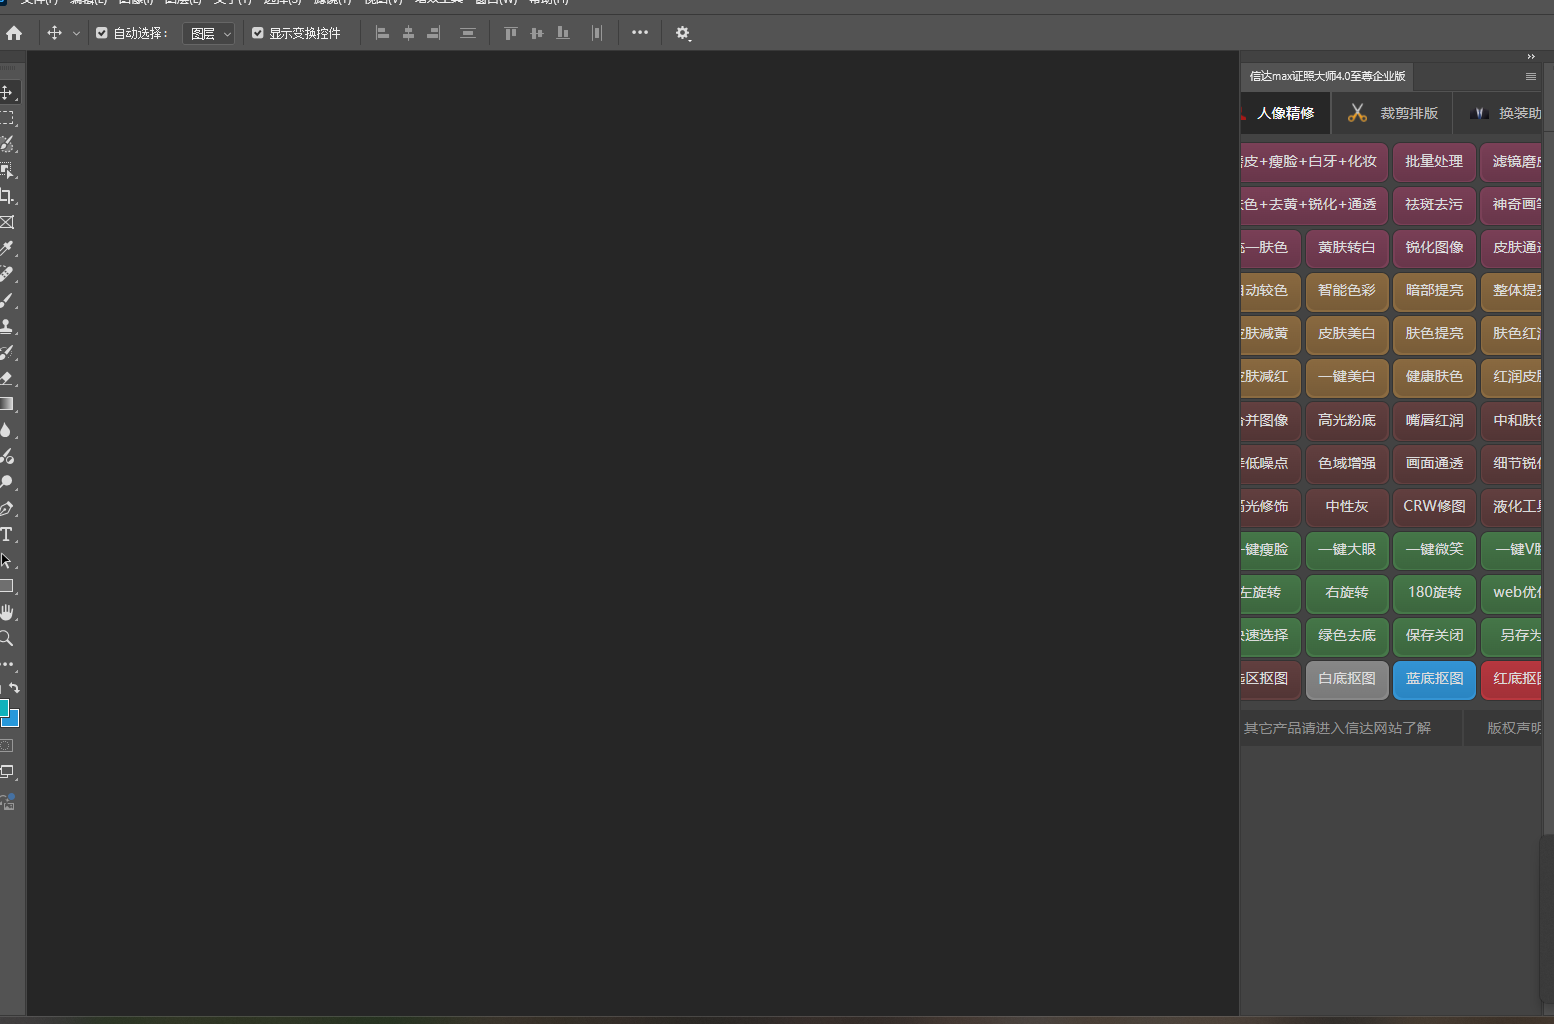Select the Hand tool
The image size is (1554, 1024).
pyautogui.click(x=7, y=612)
